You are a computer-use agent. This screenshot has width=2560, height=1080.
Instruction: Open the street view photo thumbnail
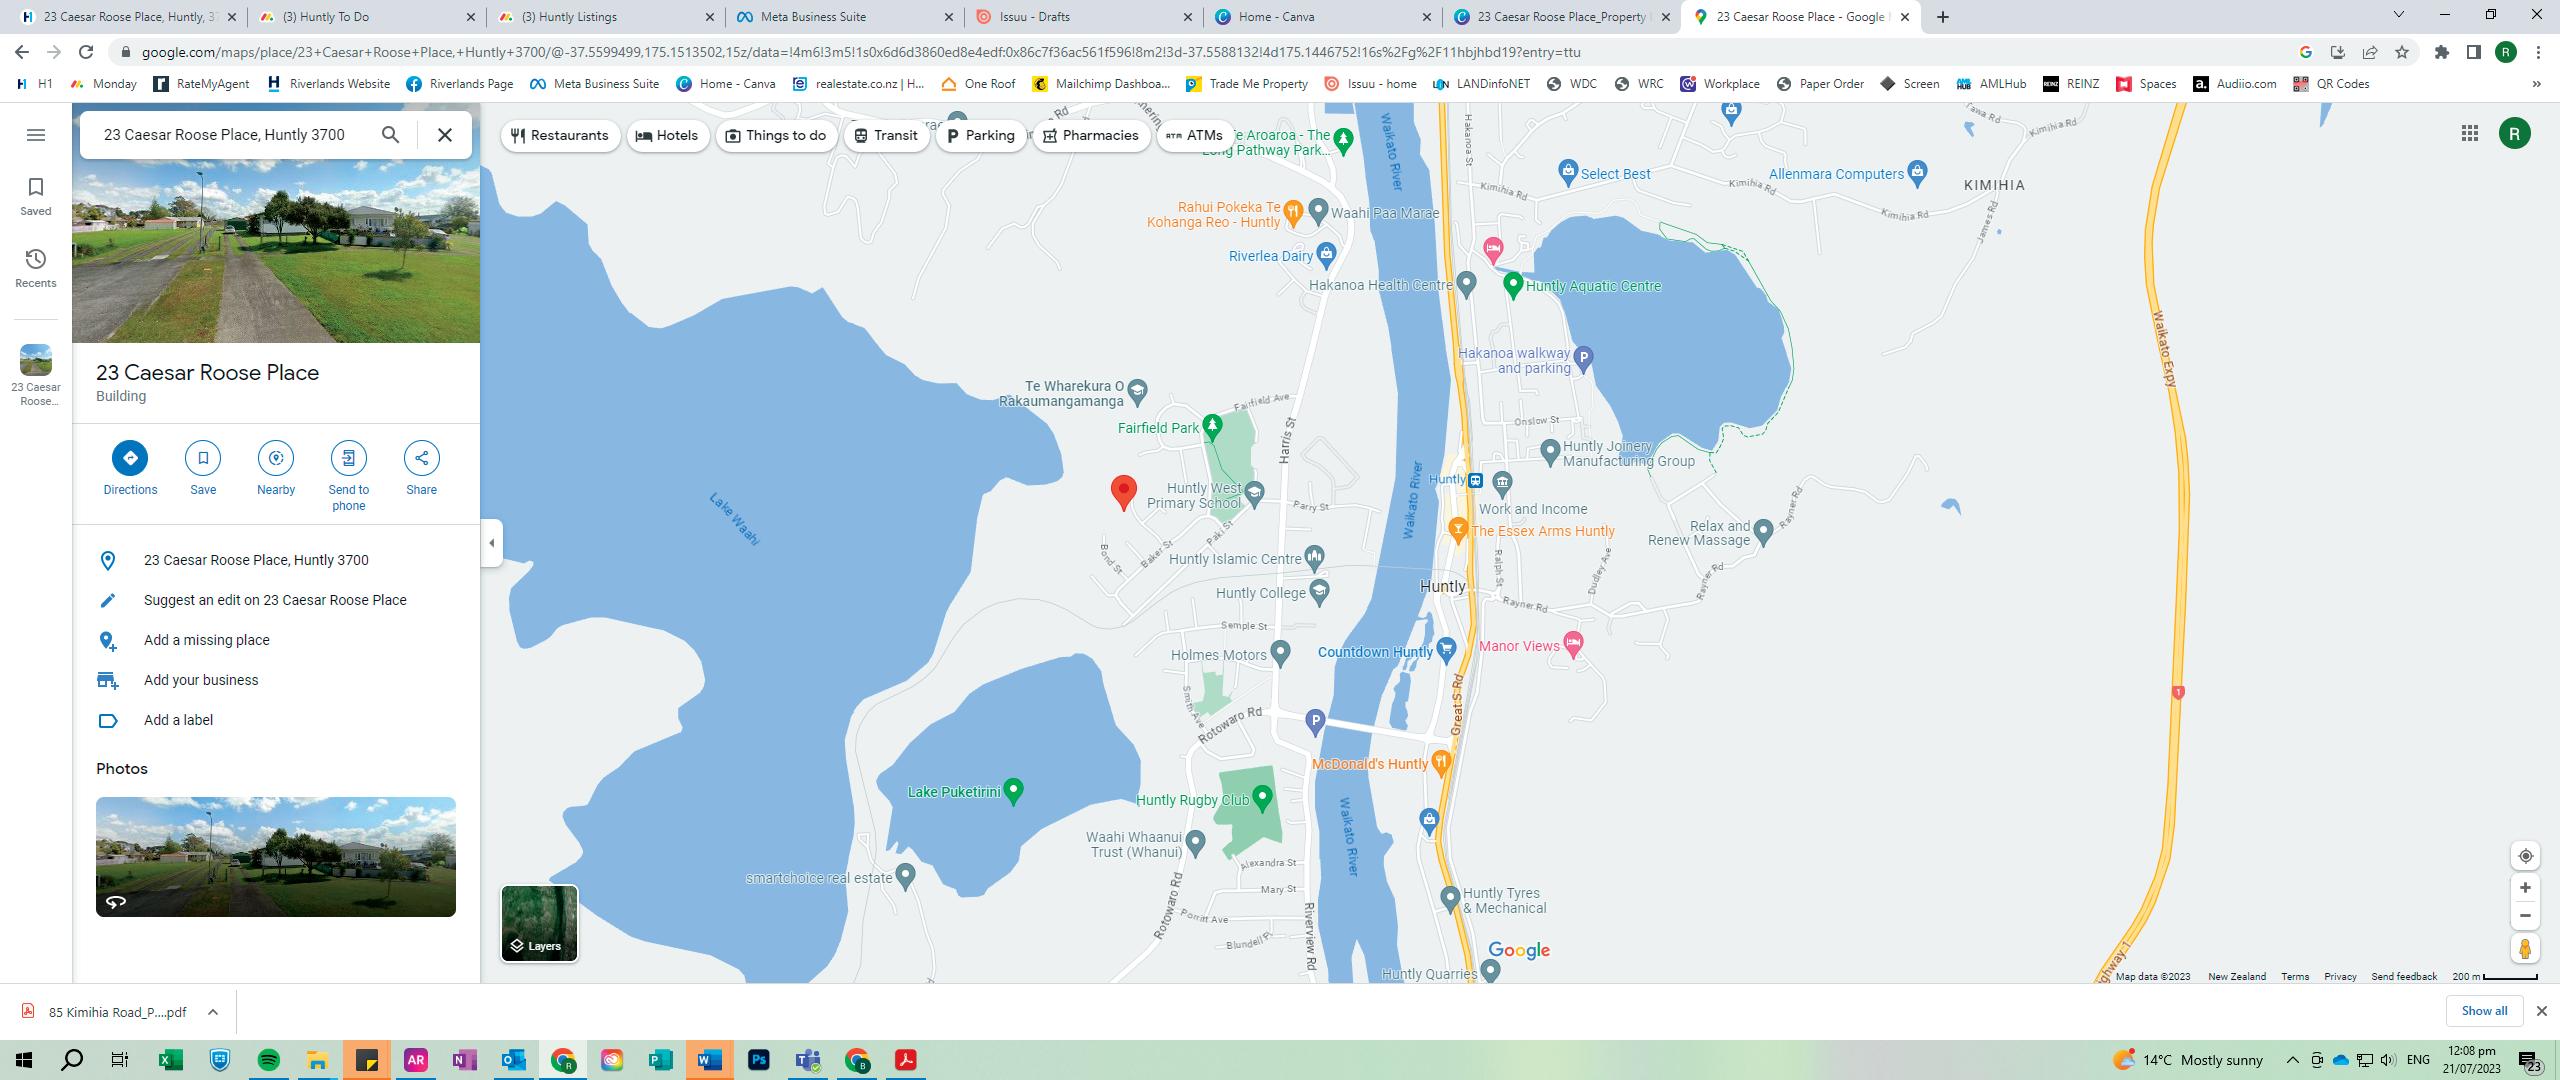pos(275,856)
